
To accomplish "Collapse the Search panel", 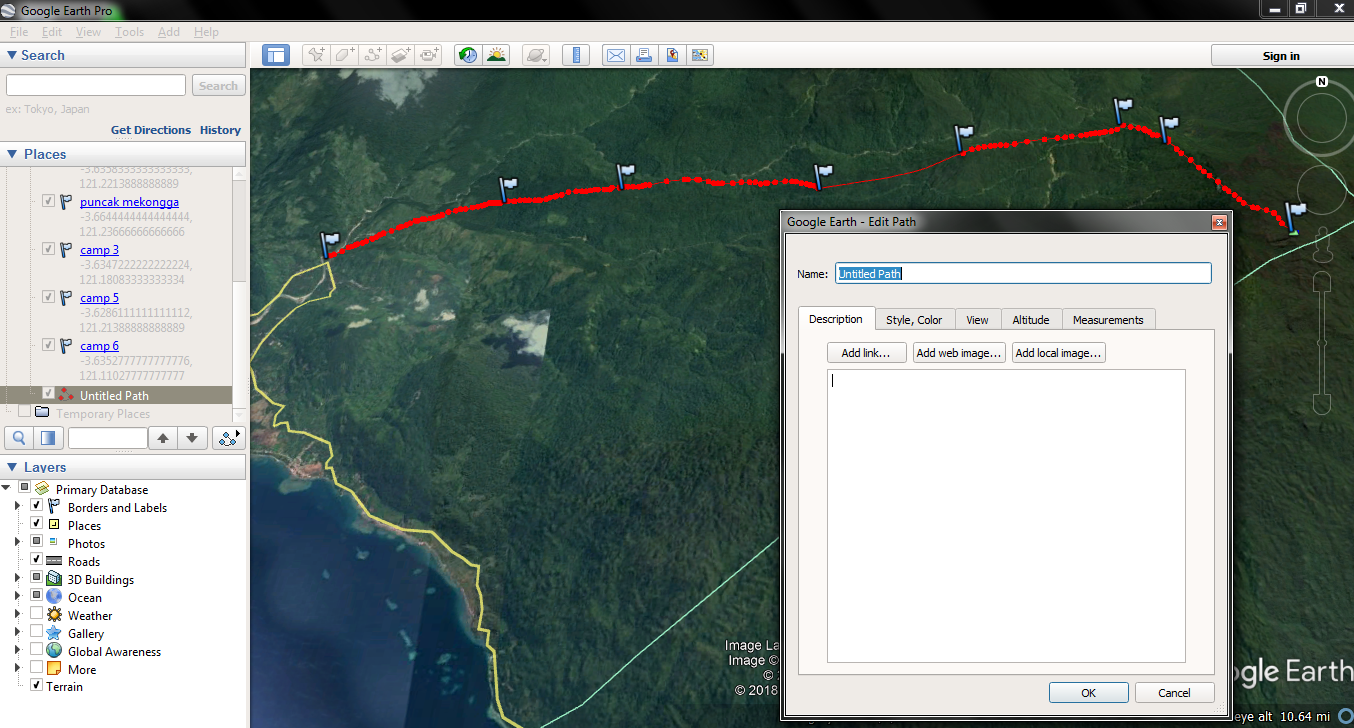I will pyautogui.click(x=12, y=56).
